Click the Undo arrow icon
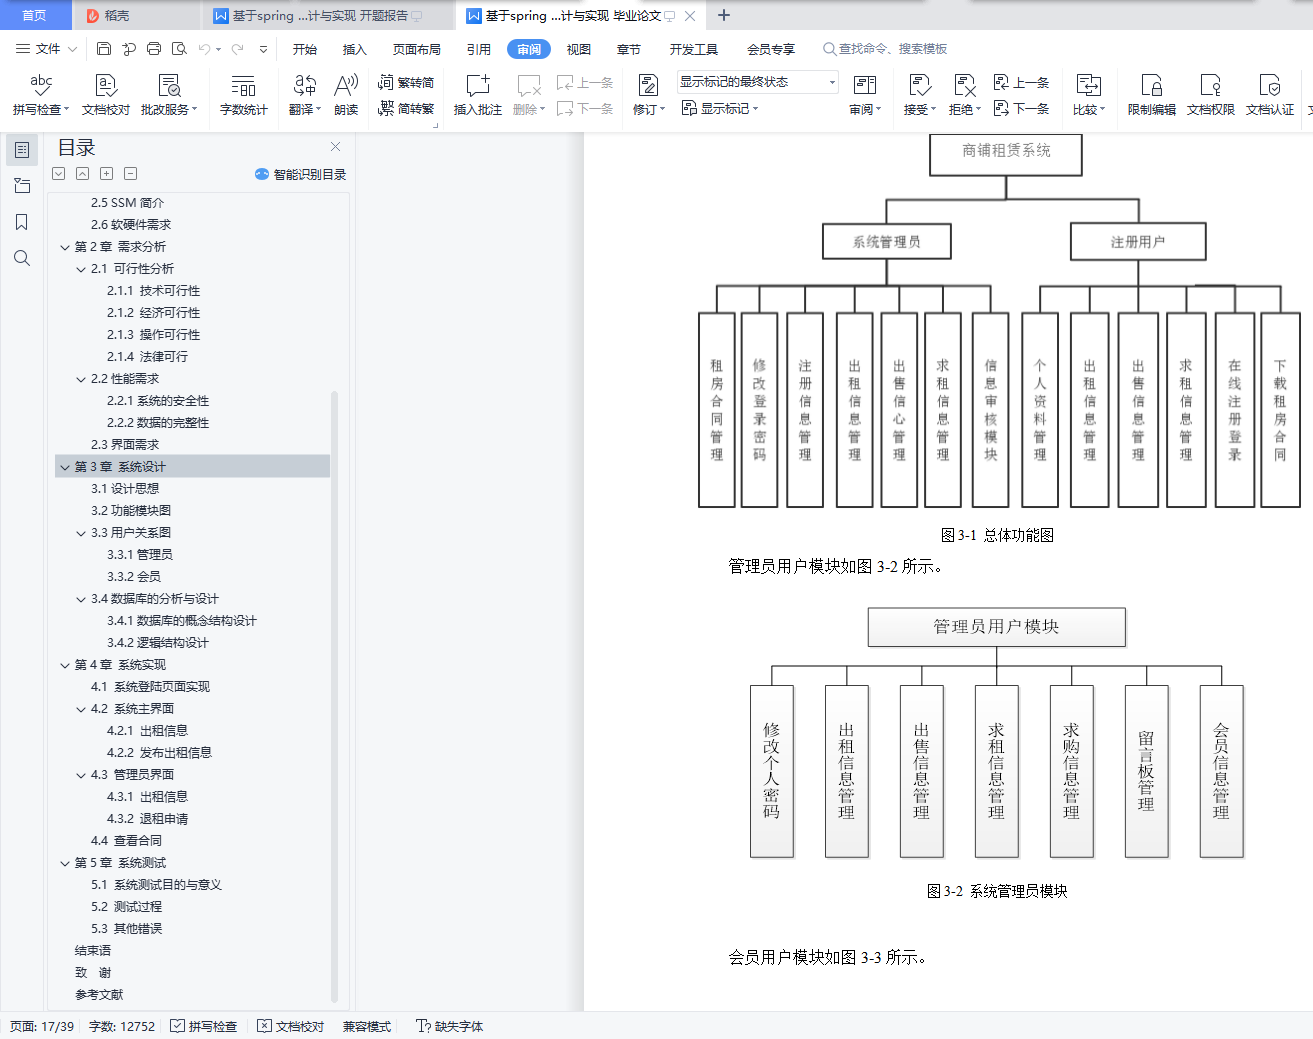 tap(205, 48)
